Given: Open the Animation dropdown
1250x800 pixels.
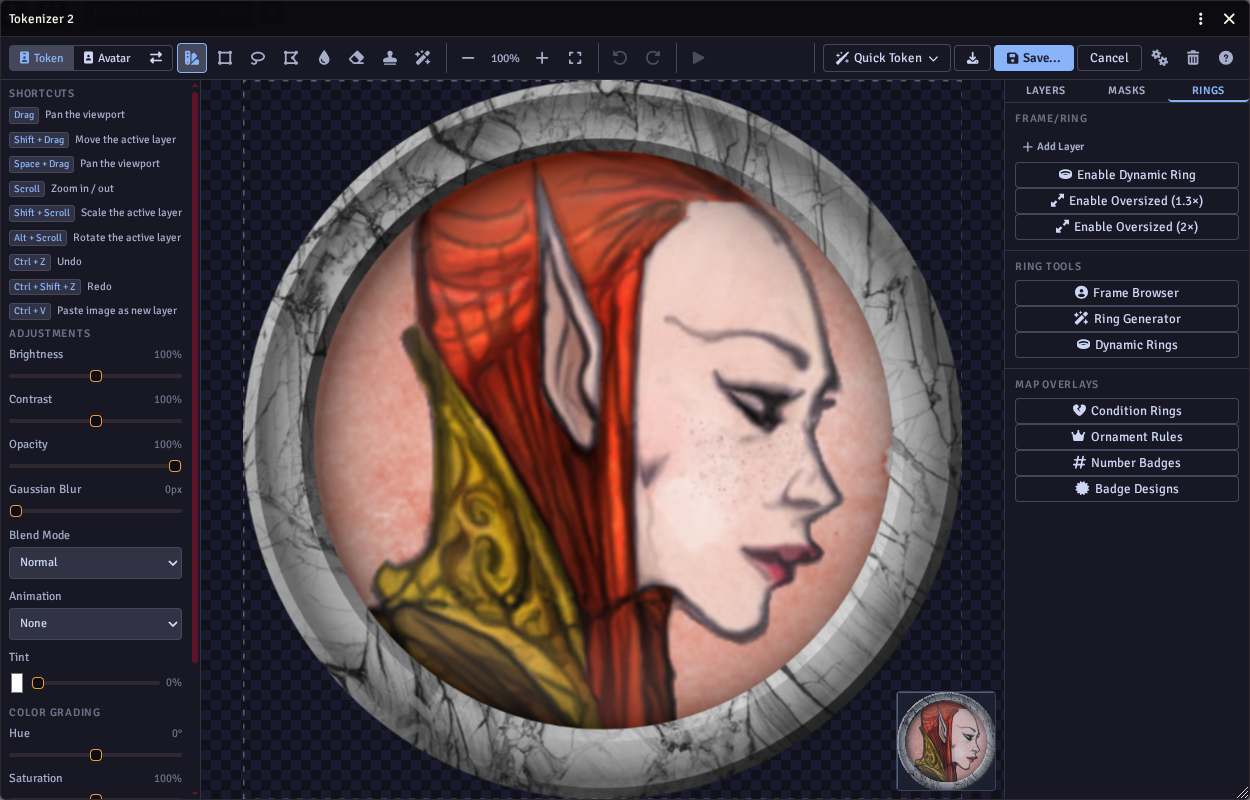Looking at the screenshot, I should 95,623.
